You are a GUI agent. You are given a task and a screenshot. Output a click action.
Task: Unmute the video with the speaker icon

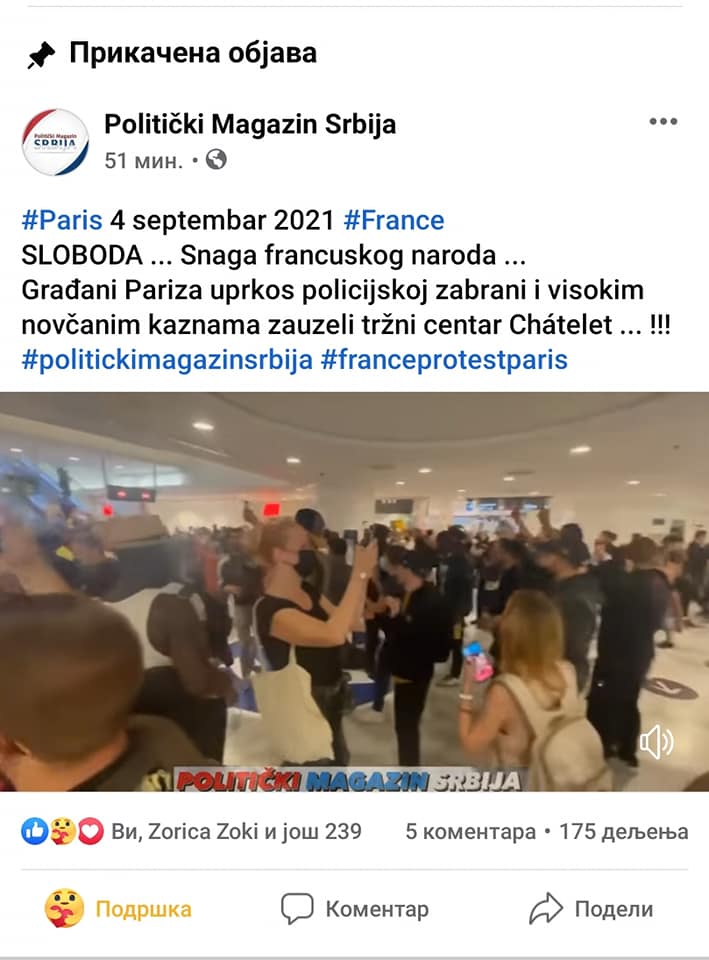656,742
